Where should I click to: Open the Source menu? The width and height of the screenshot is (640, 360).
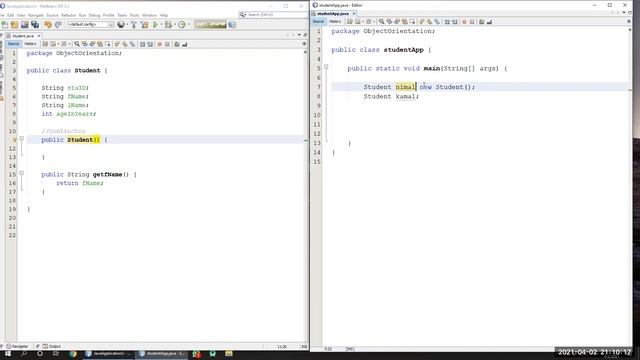pyautogui.click(x=52, y=15)
